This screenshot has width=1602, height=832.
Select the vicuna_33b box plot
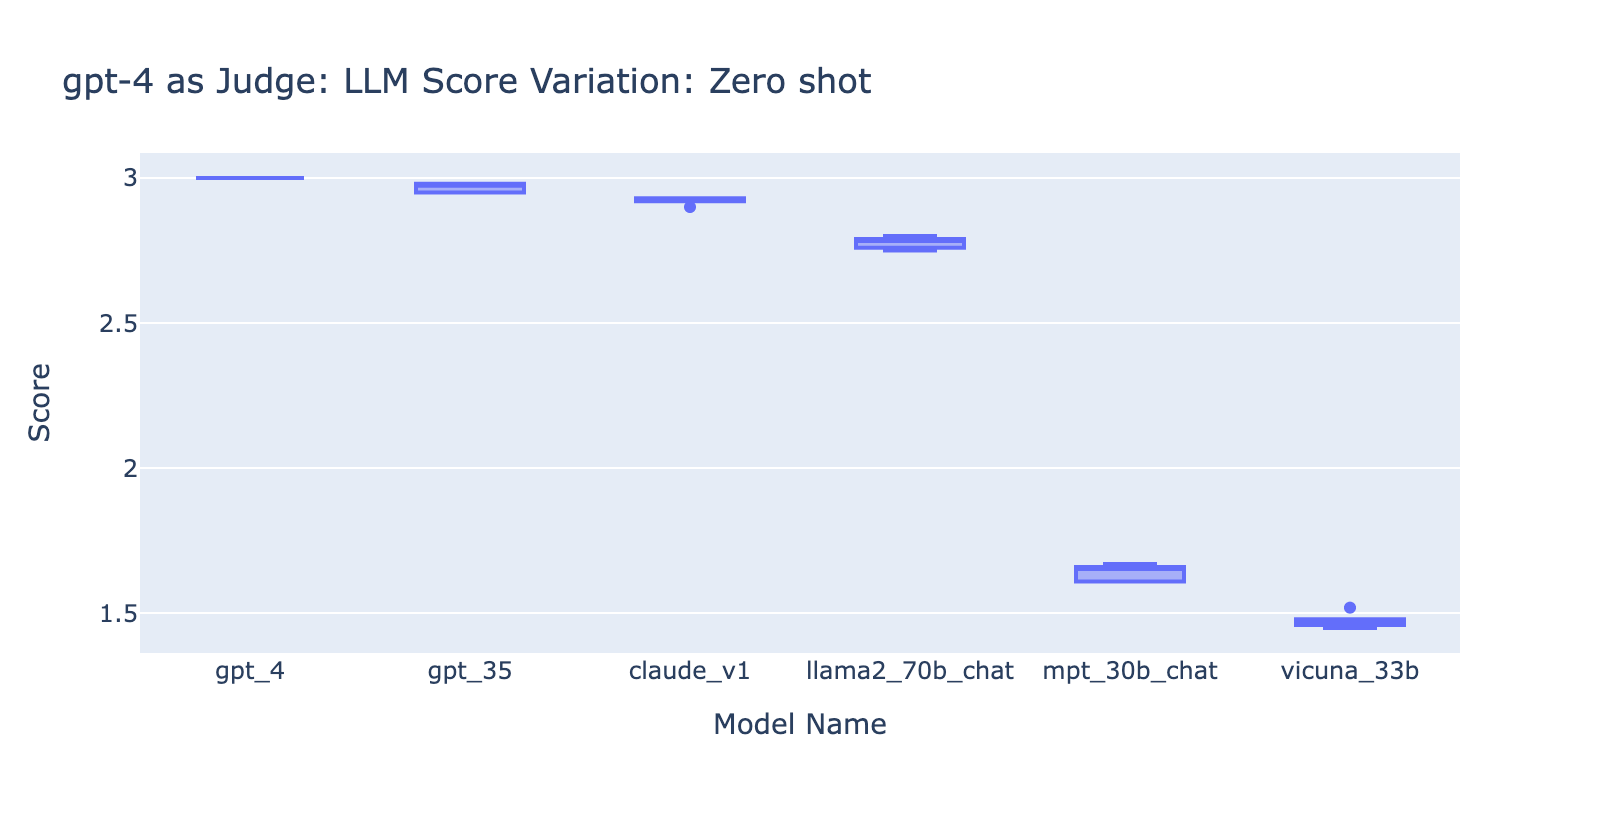(1350, 622)
